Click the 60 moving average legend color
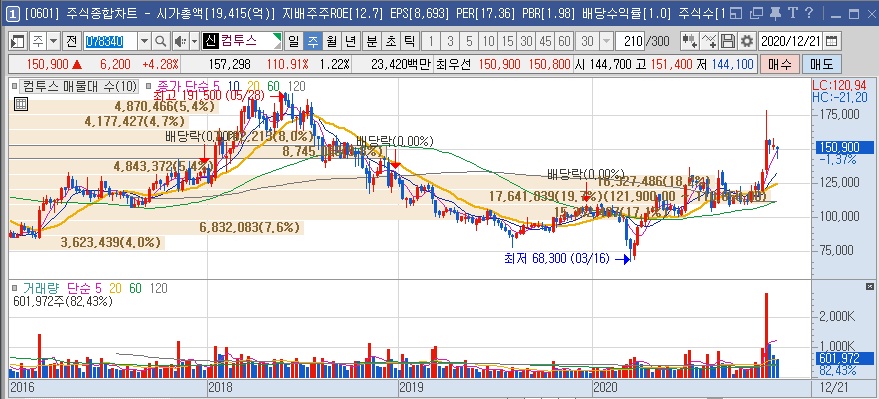The width and height of the screenshot is (879, 399). pyautogui.click(x=274, y=86)
